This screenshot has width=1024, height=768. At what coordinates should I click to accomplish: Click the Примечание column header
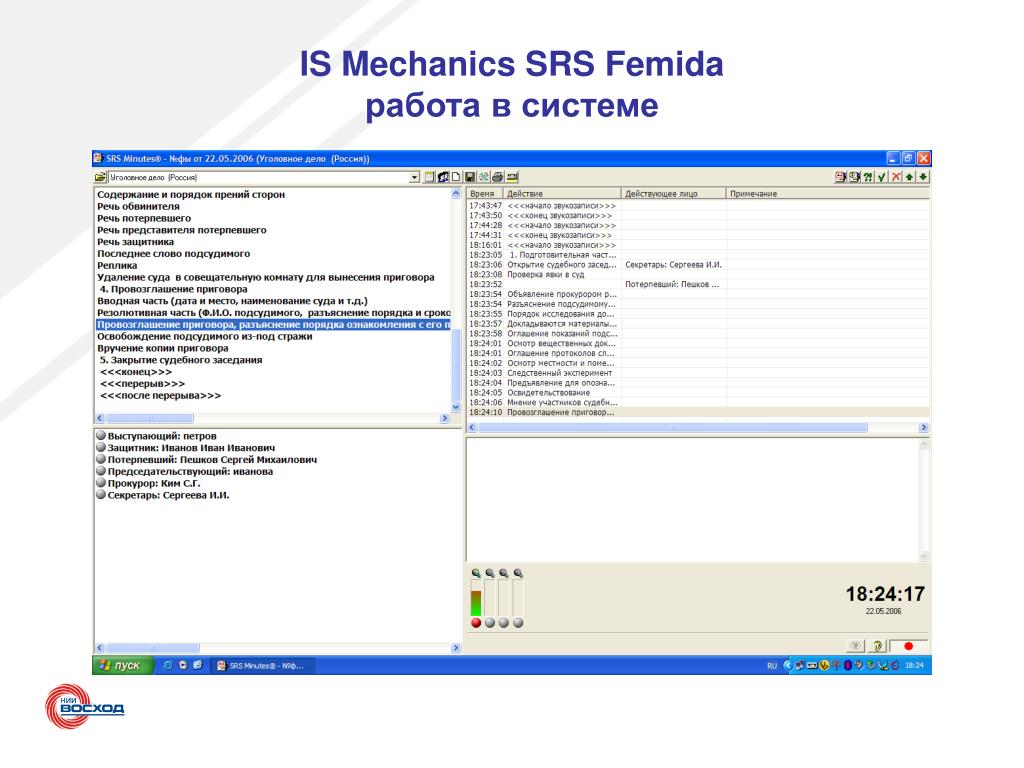(x=828, y=193)
